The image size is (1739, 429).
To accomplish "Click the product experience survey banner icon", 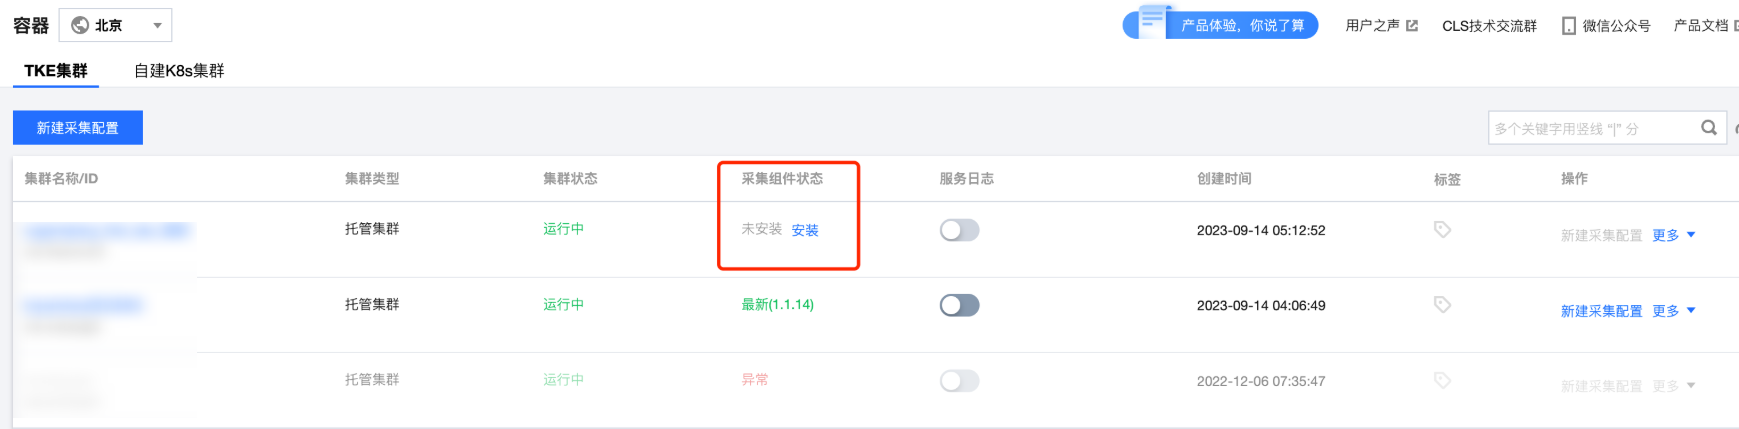I will pyautogui.click(x=1152, y=21).
